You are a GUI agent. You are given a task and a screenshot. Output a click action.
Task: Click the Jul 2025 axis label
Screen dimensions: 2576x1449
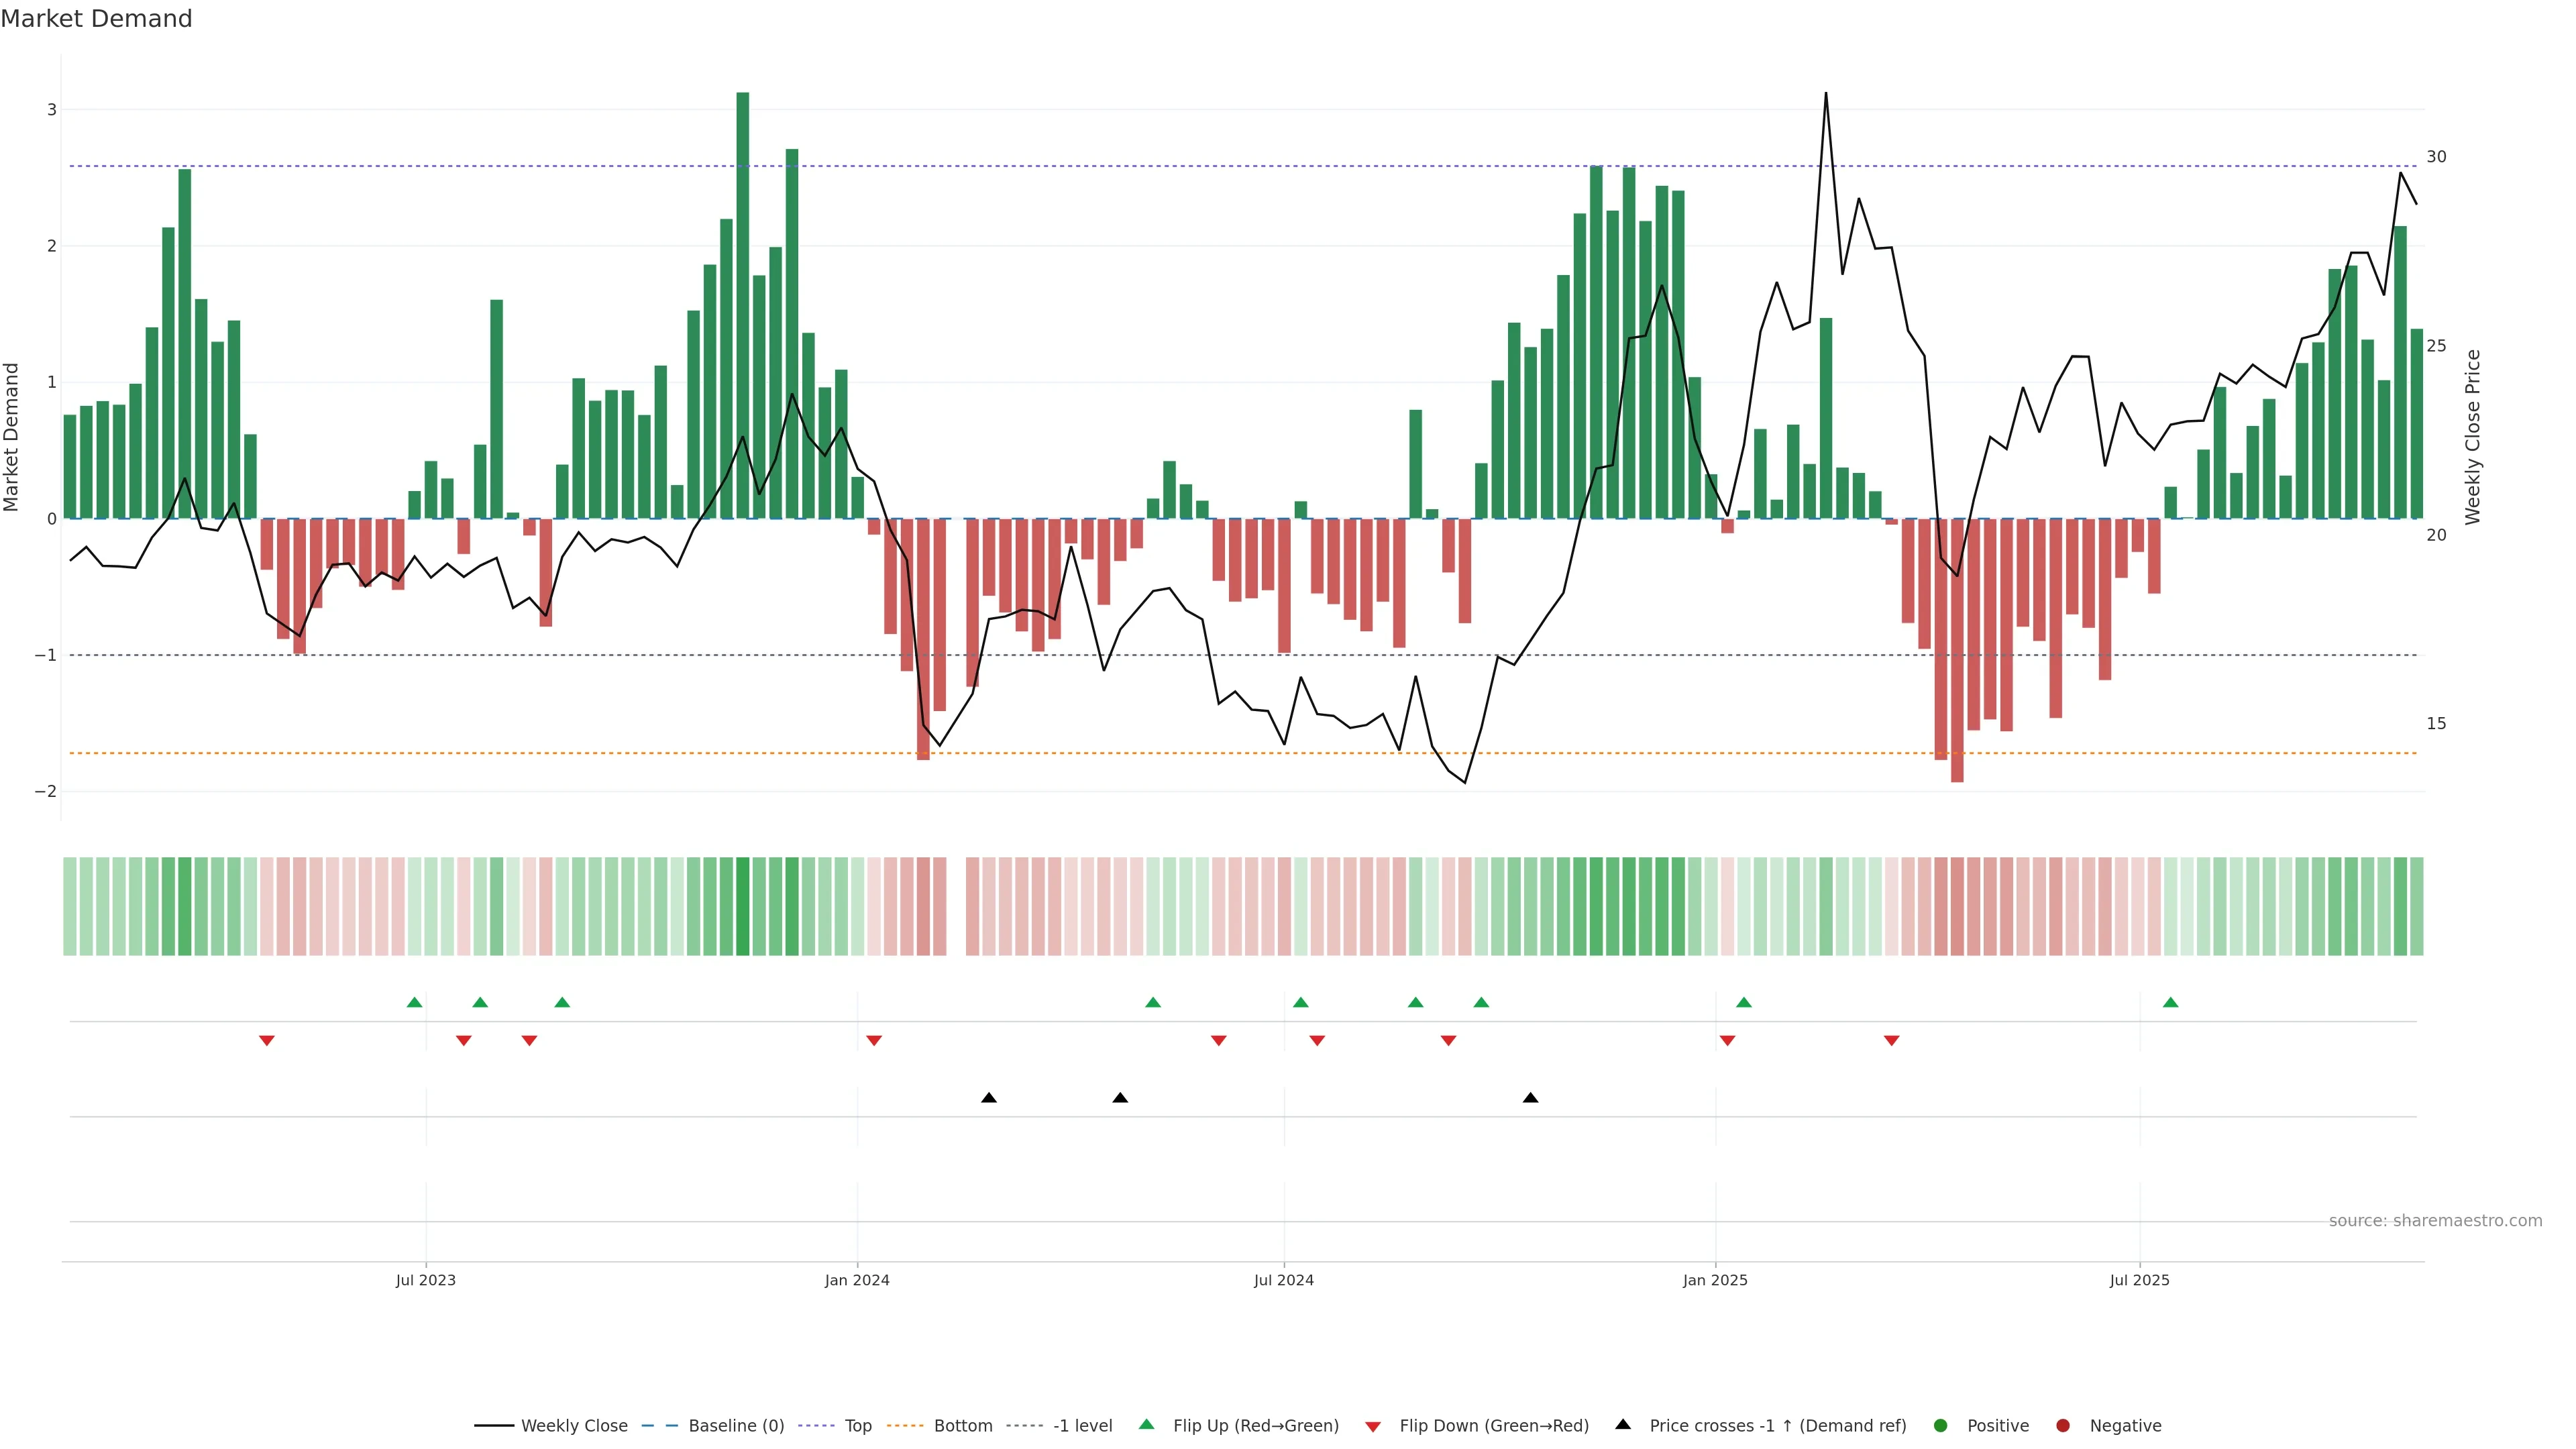click(x=2139, y=1280)
